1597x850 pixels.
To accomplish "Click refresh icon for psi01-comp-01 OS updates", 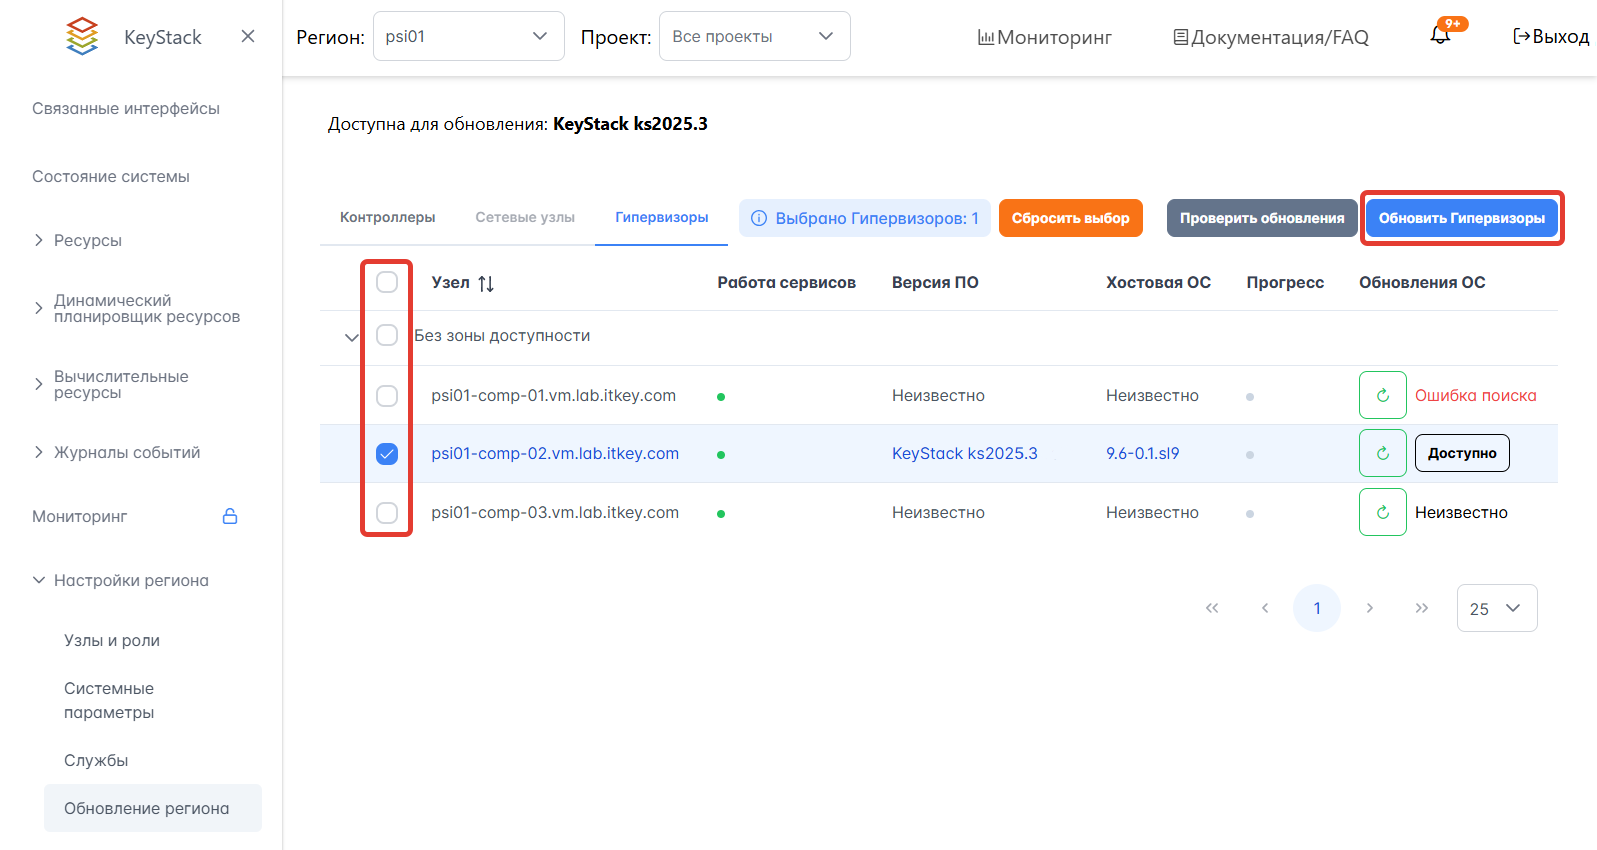I will 1382,395.
